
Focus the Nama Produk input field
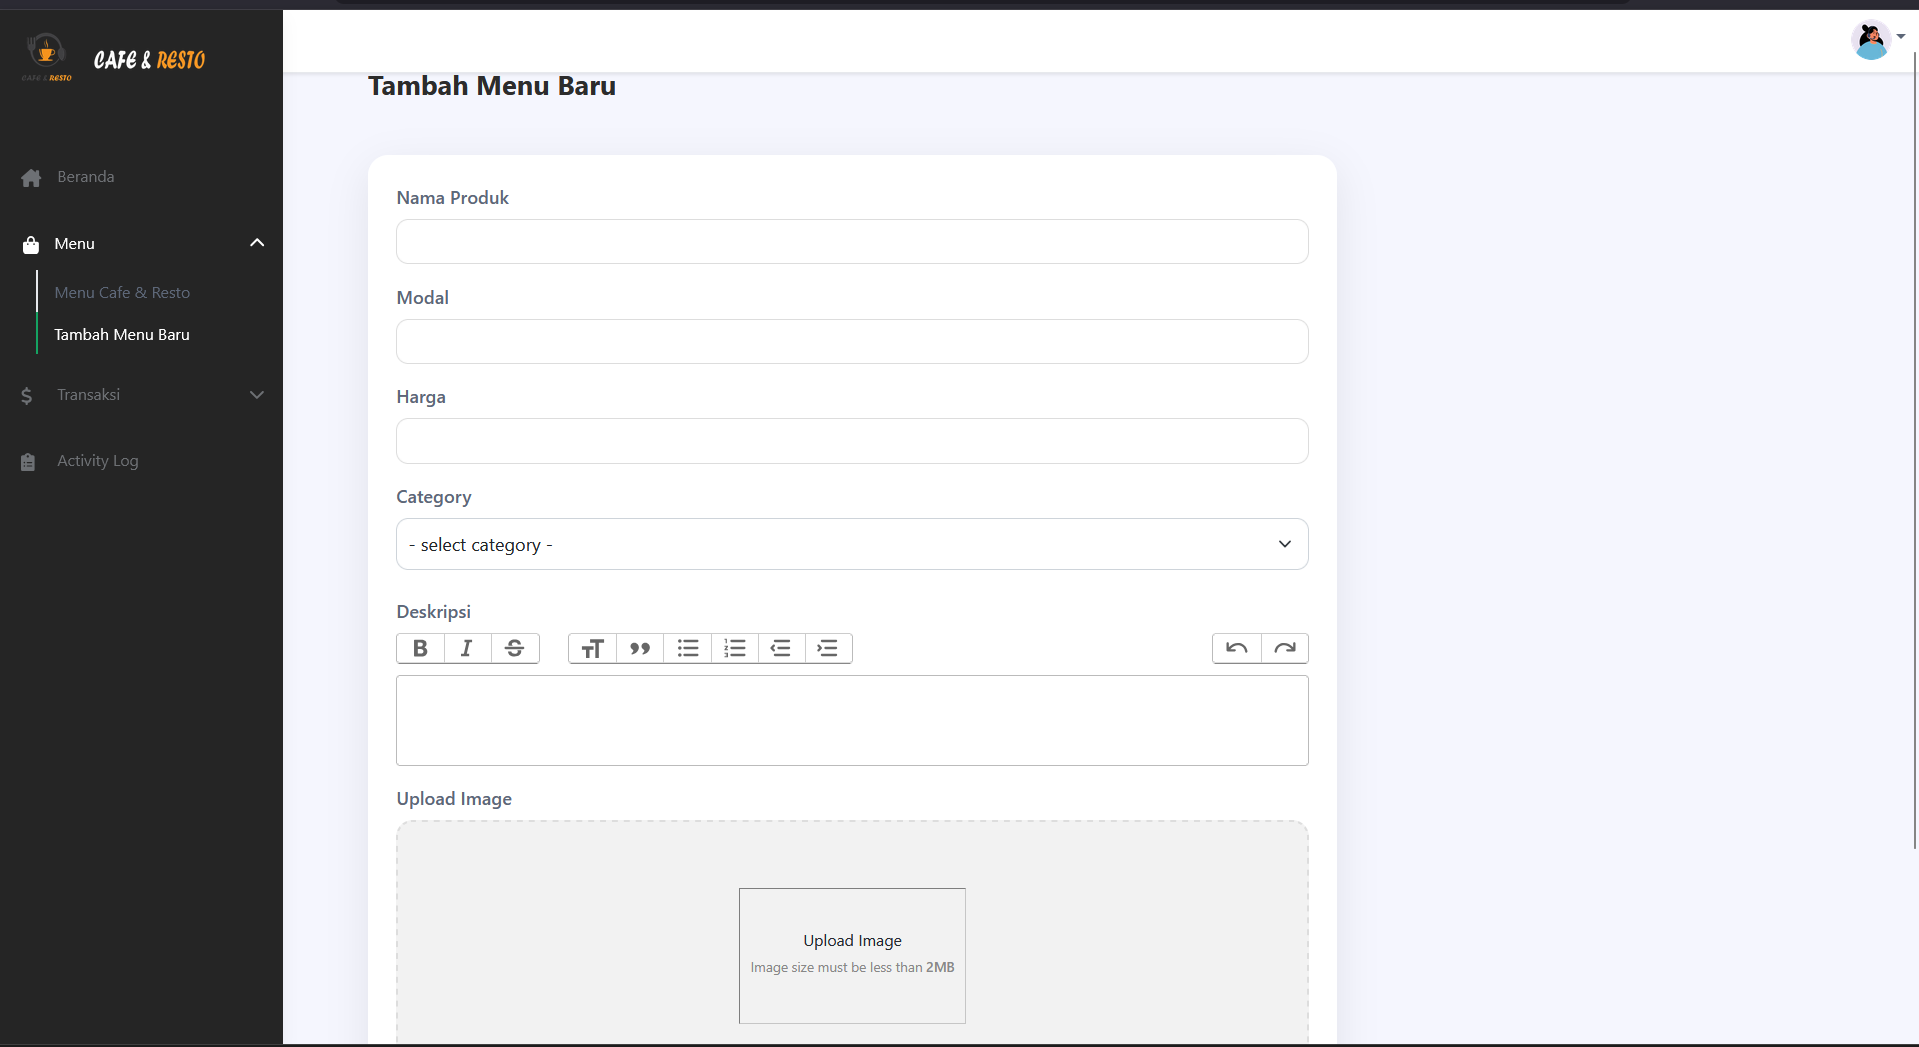(x=852, y=242)
